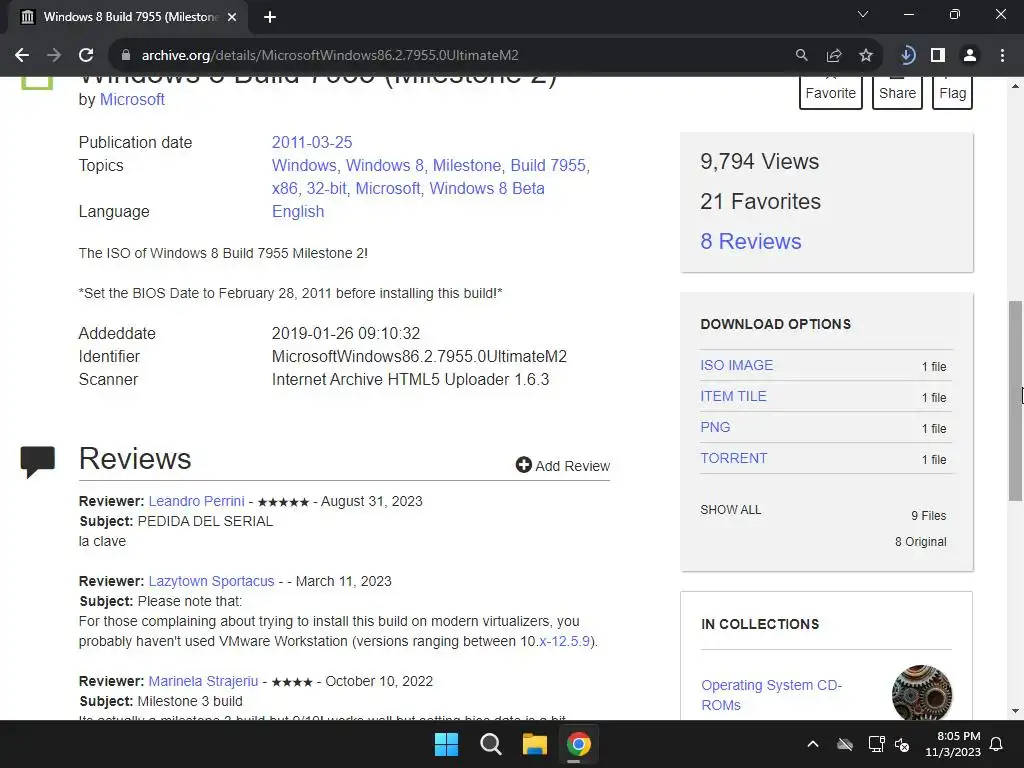The width and height of the screenshot is (1024, 768).
Task: Click the 21 Favorites text
Action: click(x=760, y=201)
